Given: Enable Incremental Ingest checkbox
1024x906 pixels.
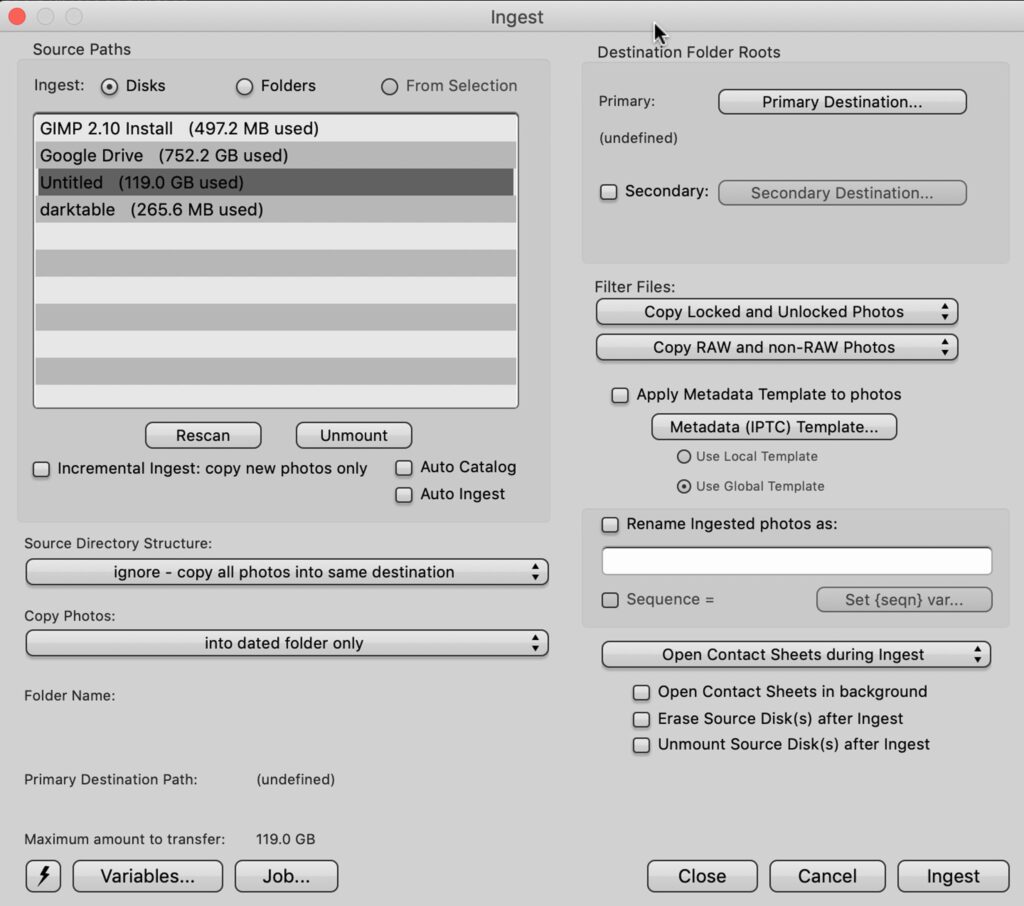Looking at the screenshot, I should (41, 469).
